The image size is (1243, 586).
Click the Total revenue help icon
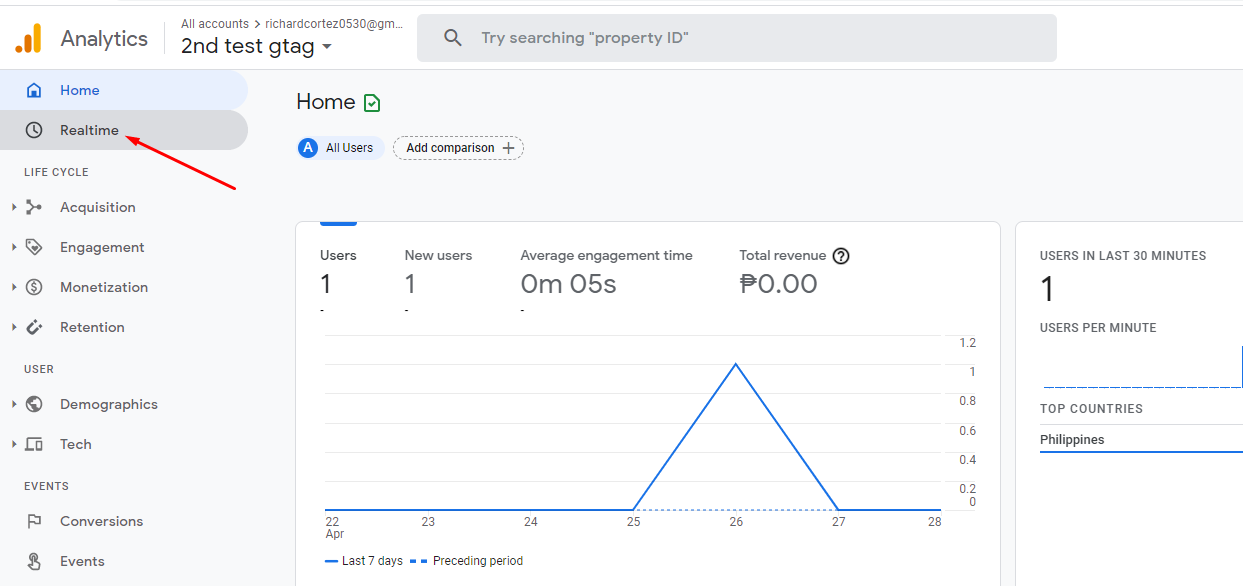coord(841,256)
